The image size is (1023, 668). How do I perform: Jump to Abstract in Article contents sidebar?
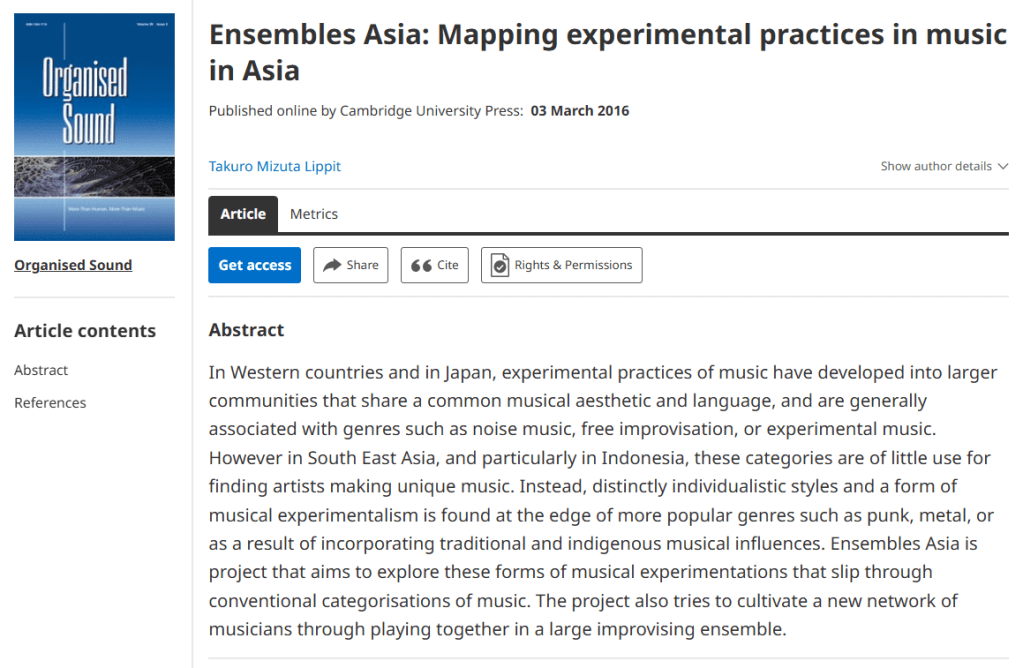click(41, 370)
